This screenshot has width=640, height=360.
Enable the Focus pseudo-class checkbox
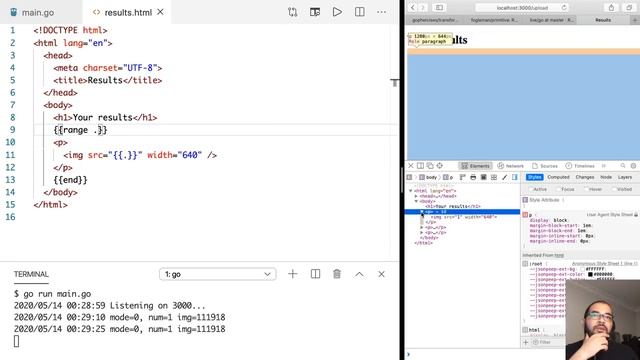tap(559, 189)
